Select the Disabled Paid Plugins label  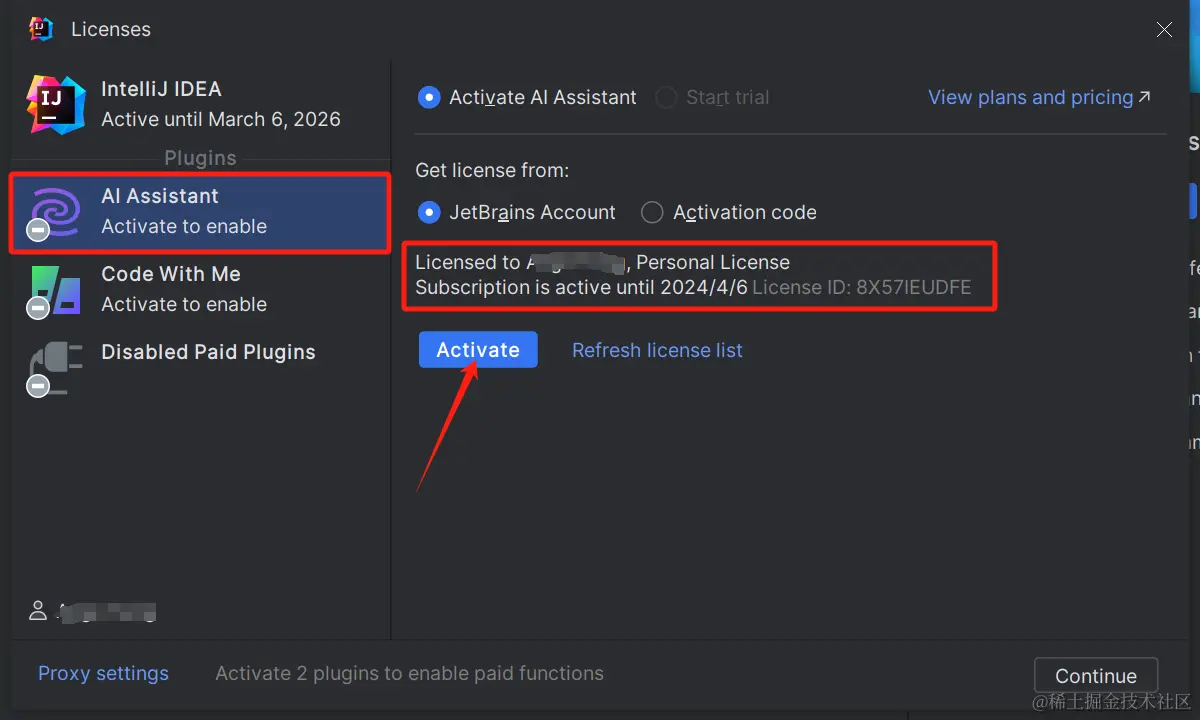208,351
